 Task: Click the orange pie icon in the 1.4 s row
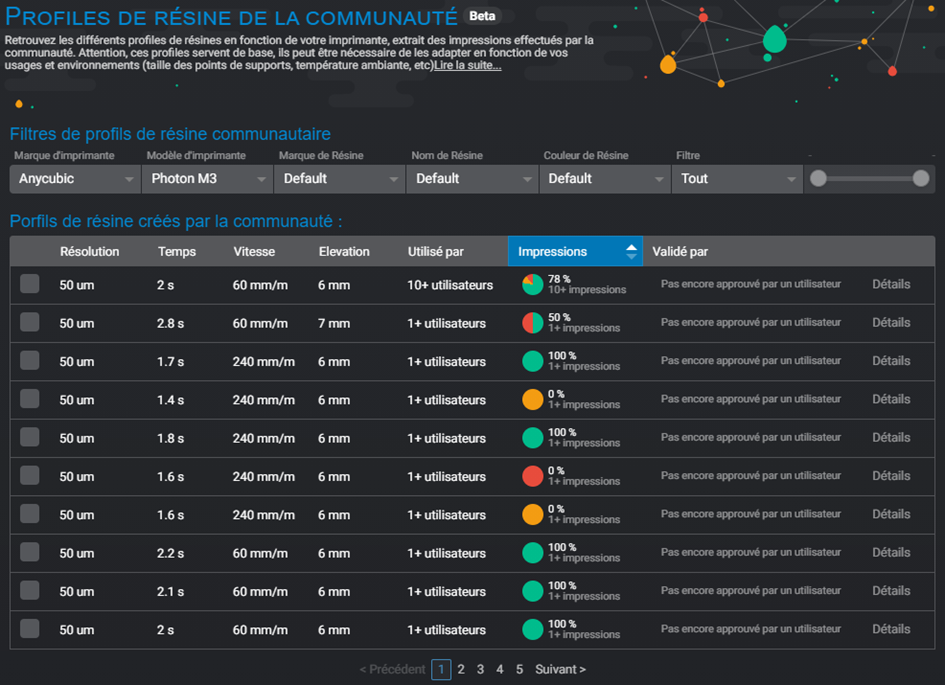(x=532, y=399)
